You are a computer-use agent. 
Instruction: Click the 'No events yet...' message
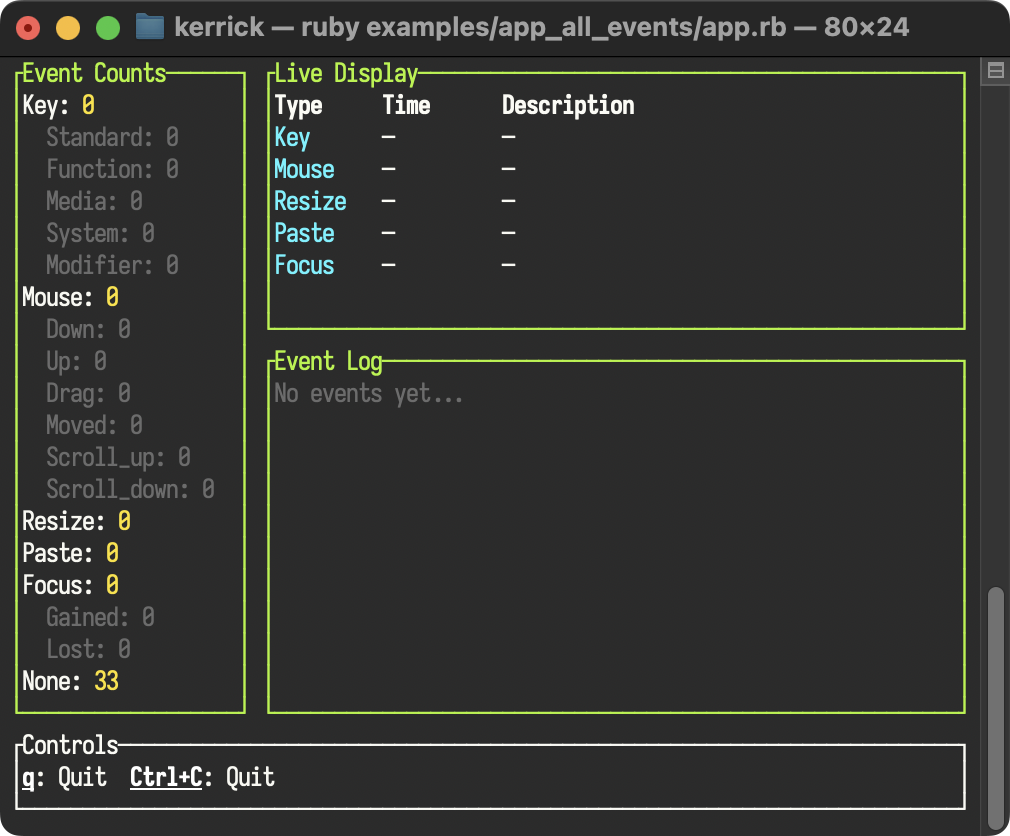368,394
